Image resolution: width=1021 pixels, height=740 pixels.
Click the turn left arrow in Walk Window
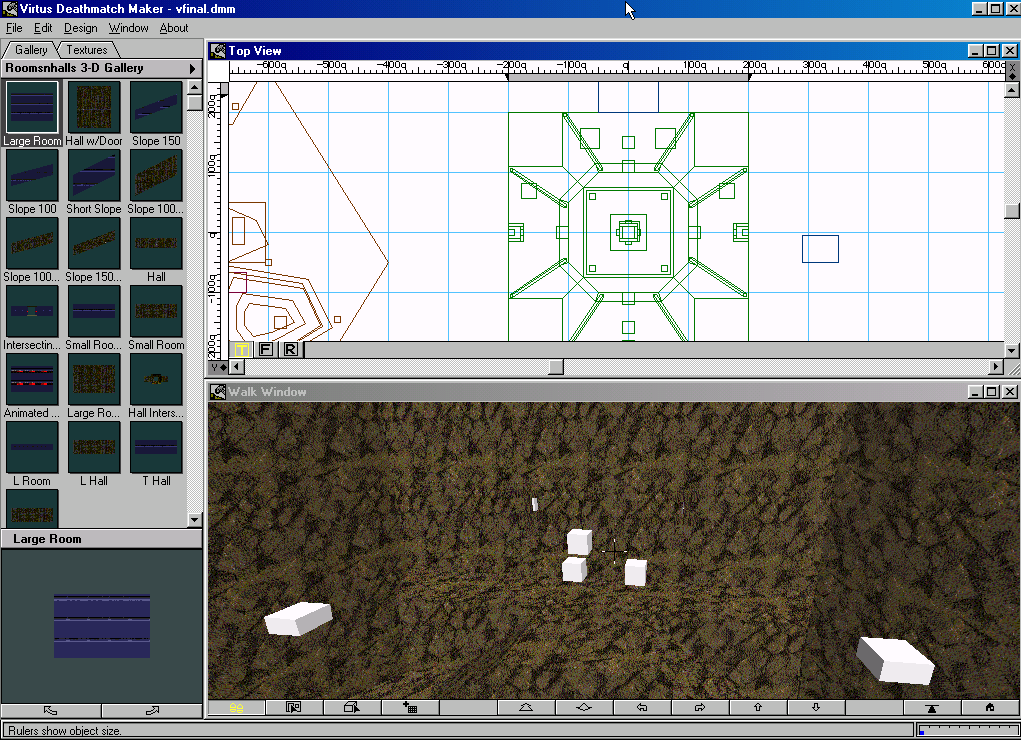[x=642, y=707]
